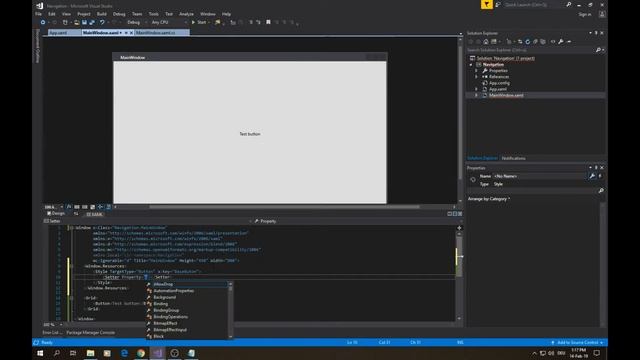The image size is (640, 360).
Task: Select BitmapEffect from IntelliSense list
Action: coord(187,323)
